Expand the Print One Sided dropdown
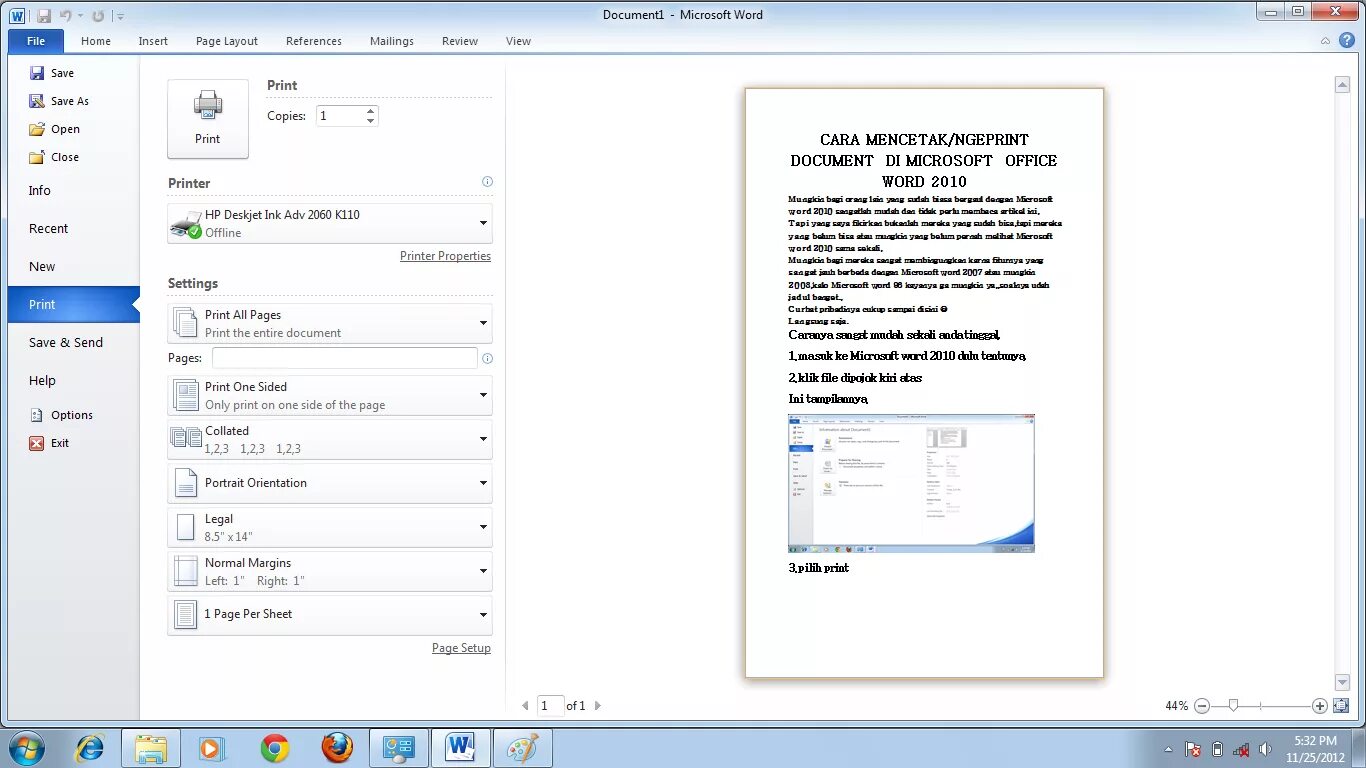 coord(330,395)
